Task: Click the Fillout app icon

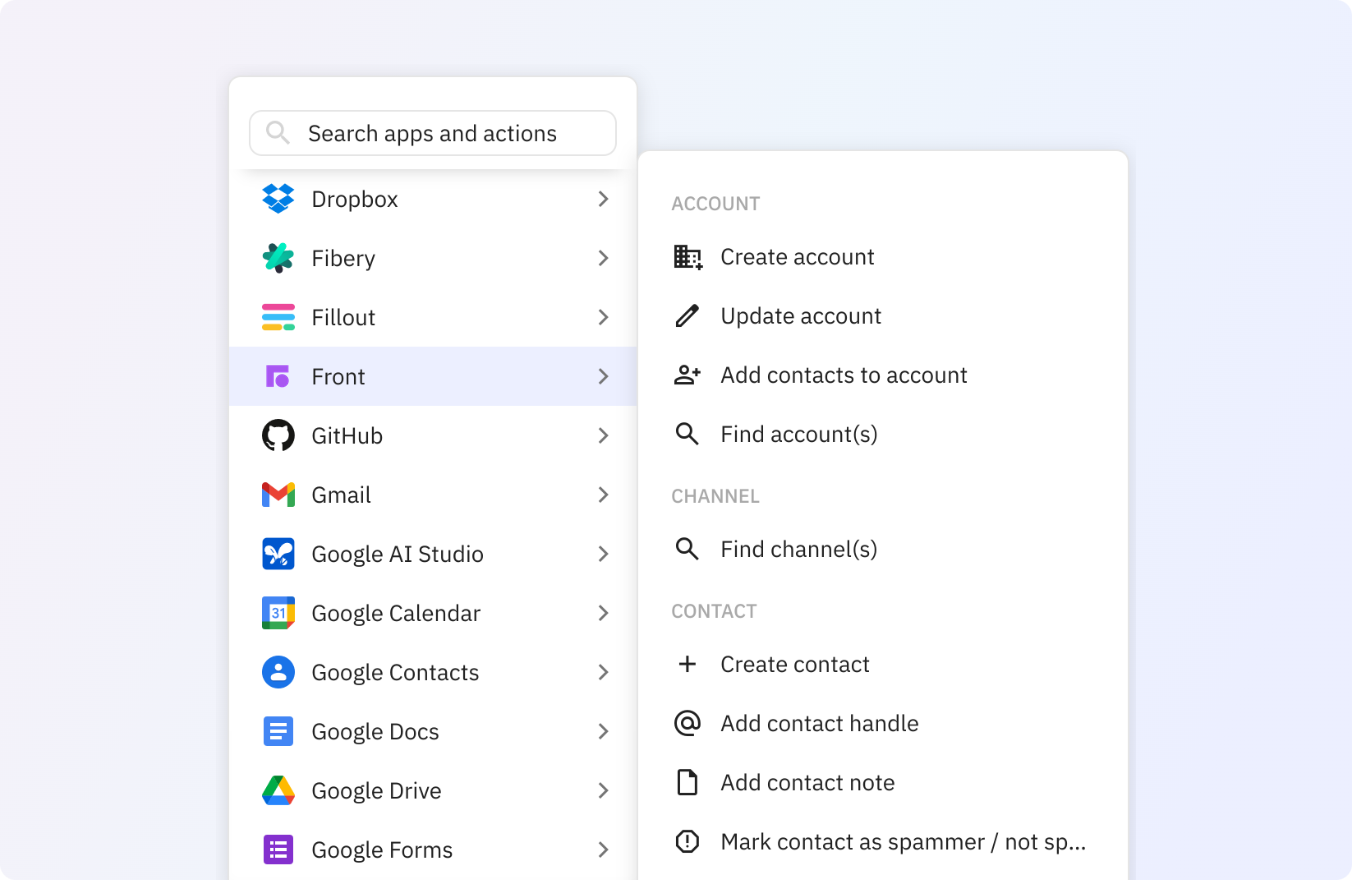Action: point(278,317)
